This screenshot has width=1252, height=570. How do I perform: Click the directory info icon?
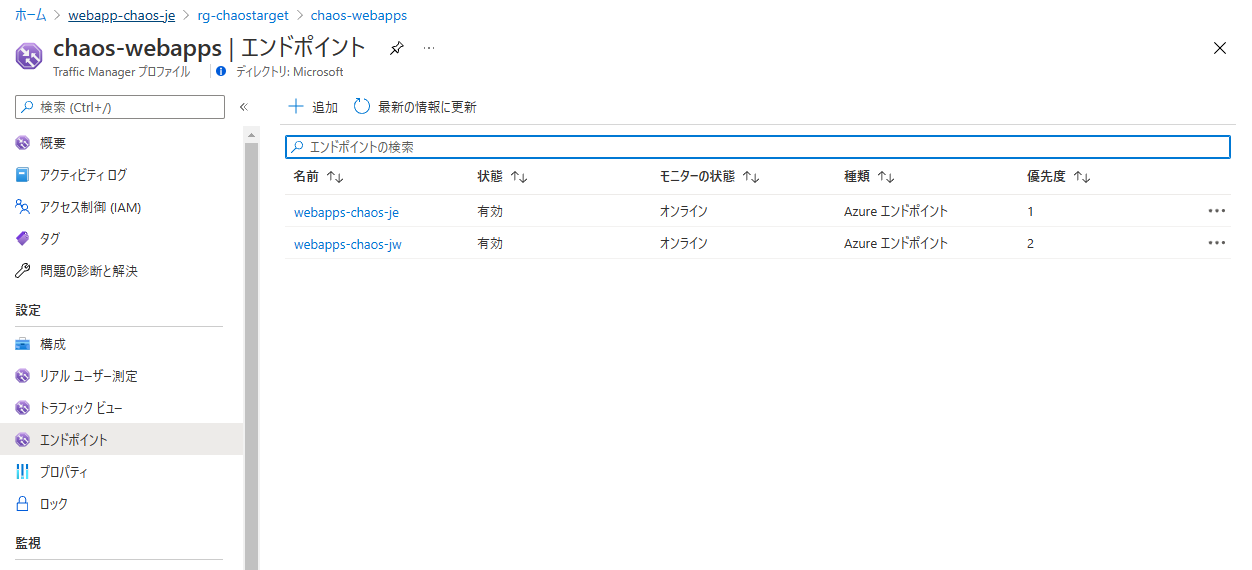pyautogui.click(x=222, y=72)
